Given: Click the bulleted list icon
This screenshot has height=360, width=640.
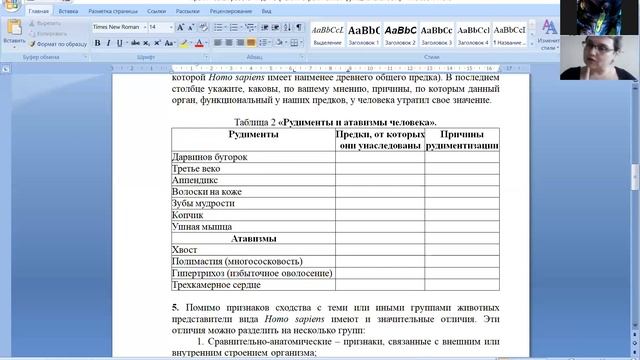Looking at the screenshot, I should [x=218, y=27].
